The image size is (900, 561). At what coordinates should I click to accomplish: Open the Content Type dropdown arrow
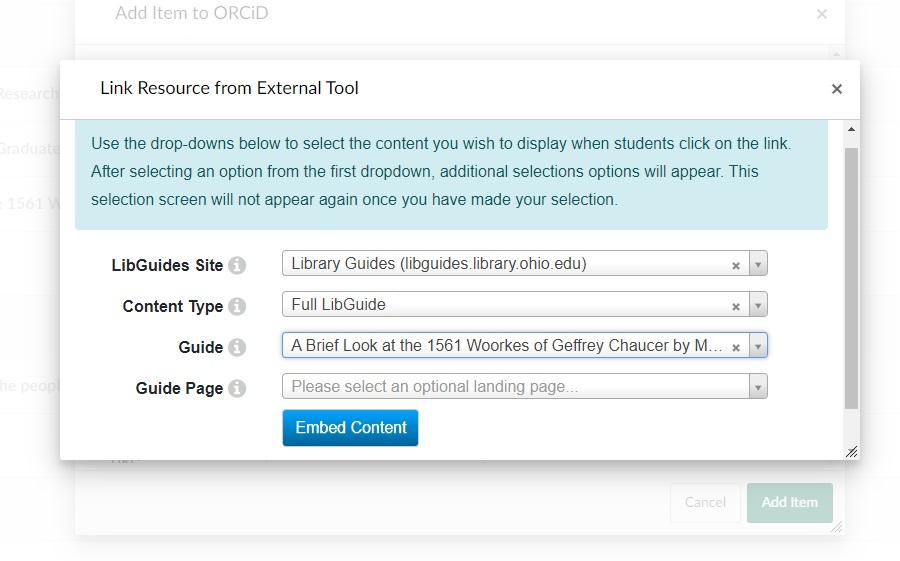[x=758, y=306]
